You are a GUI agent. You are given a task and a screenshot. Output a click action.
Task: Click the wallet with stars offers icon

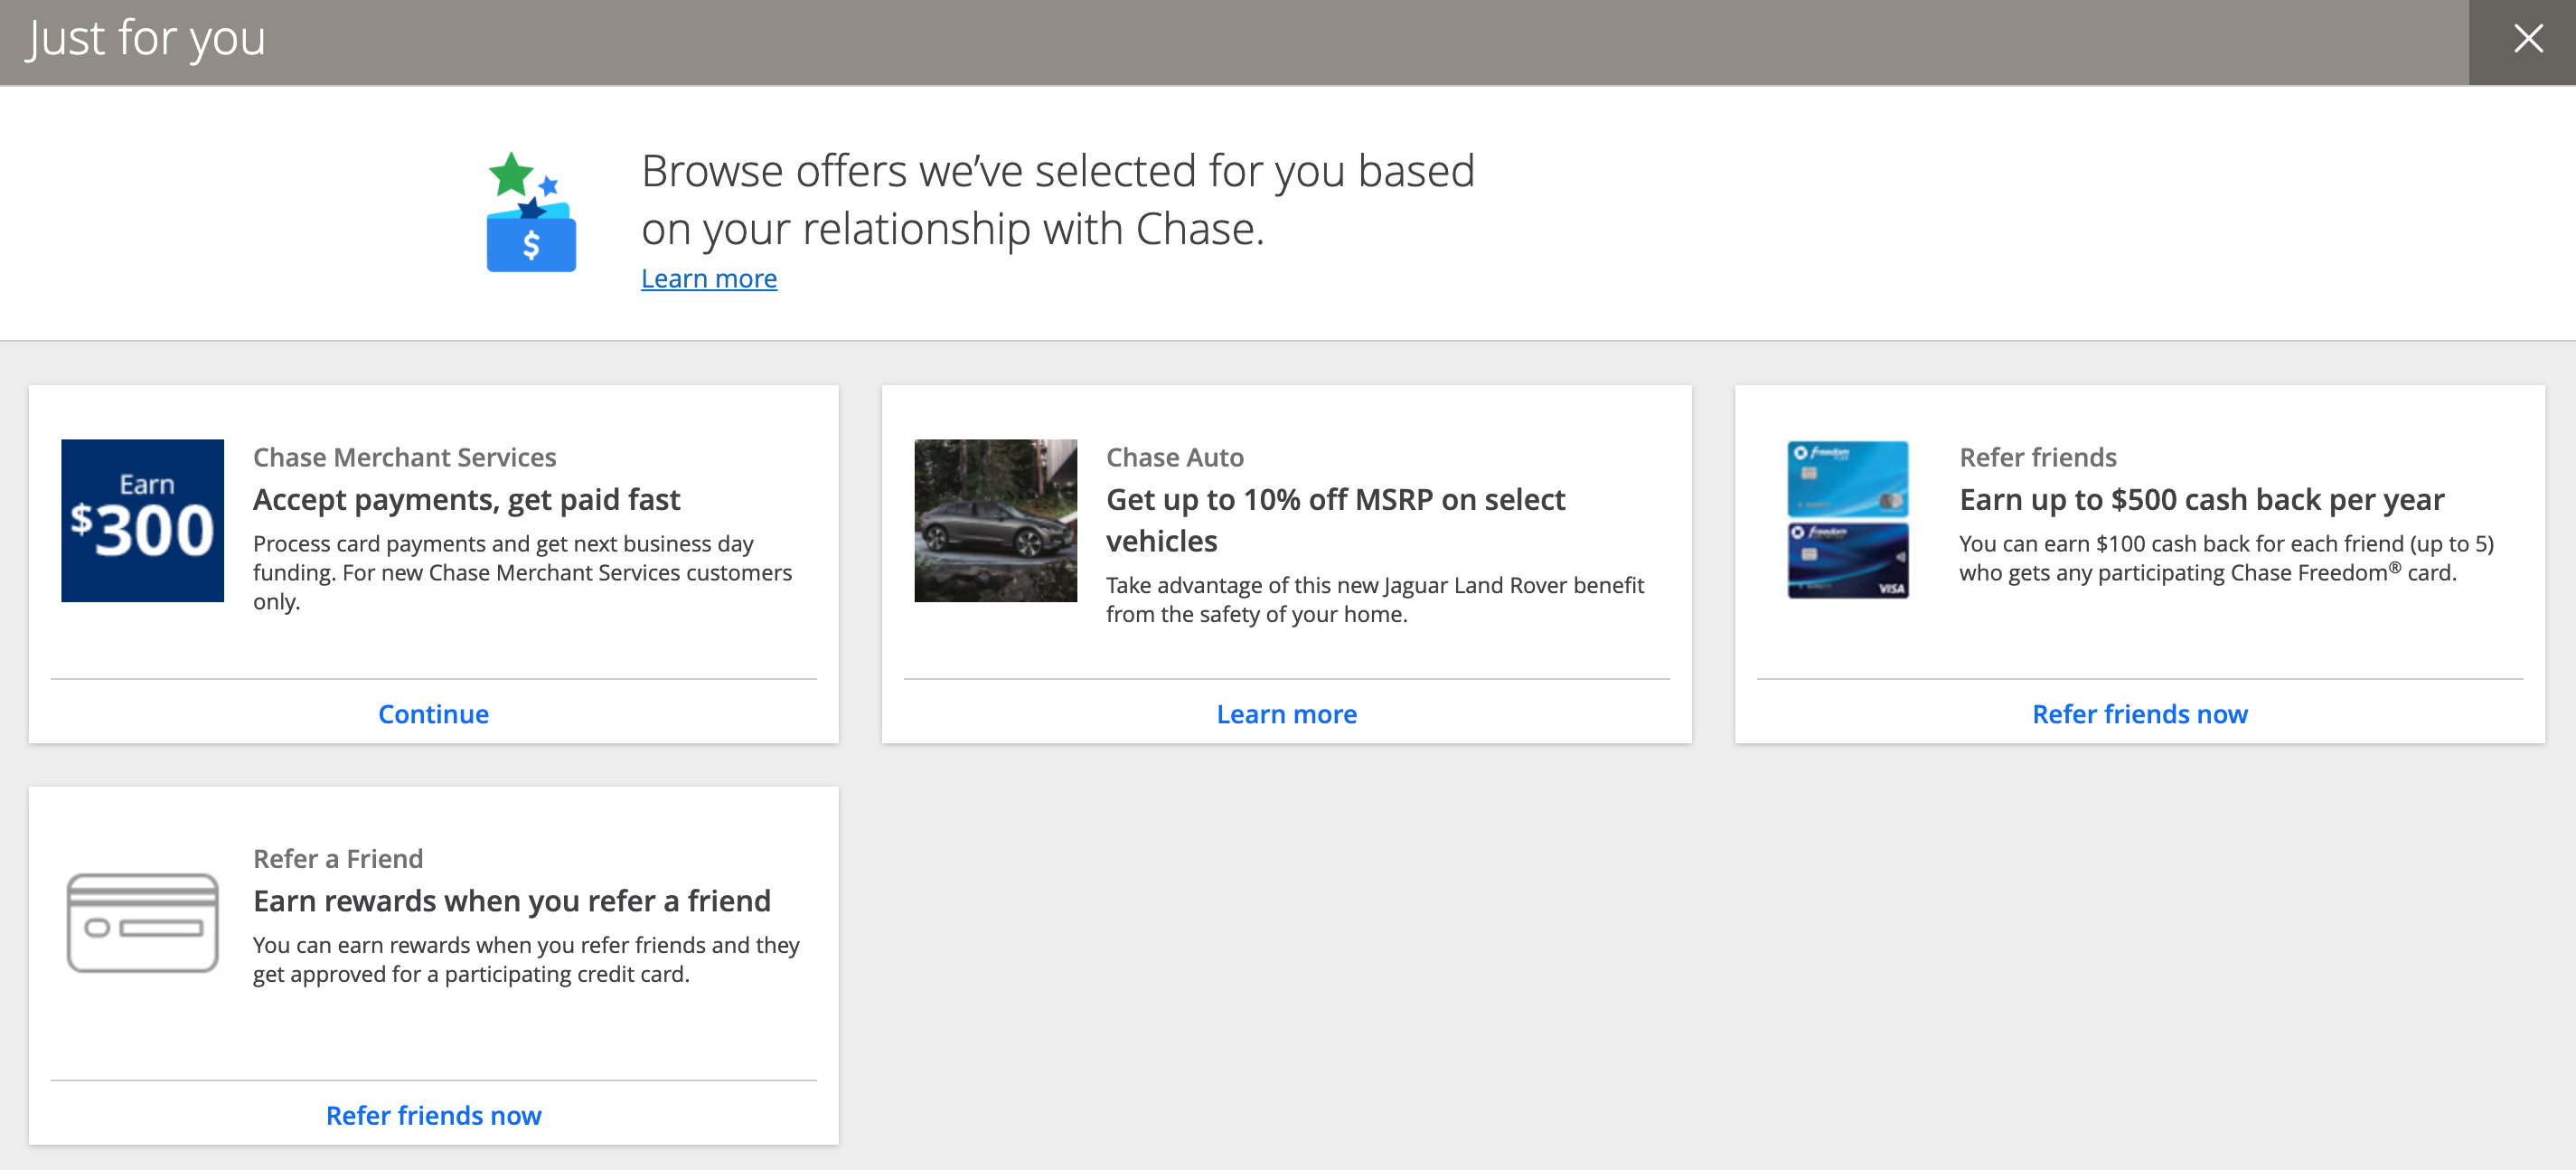click(530, 213)
